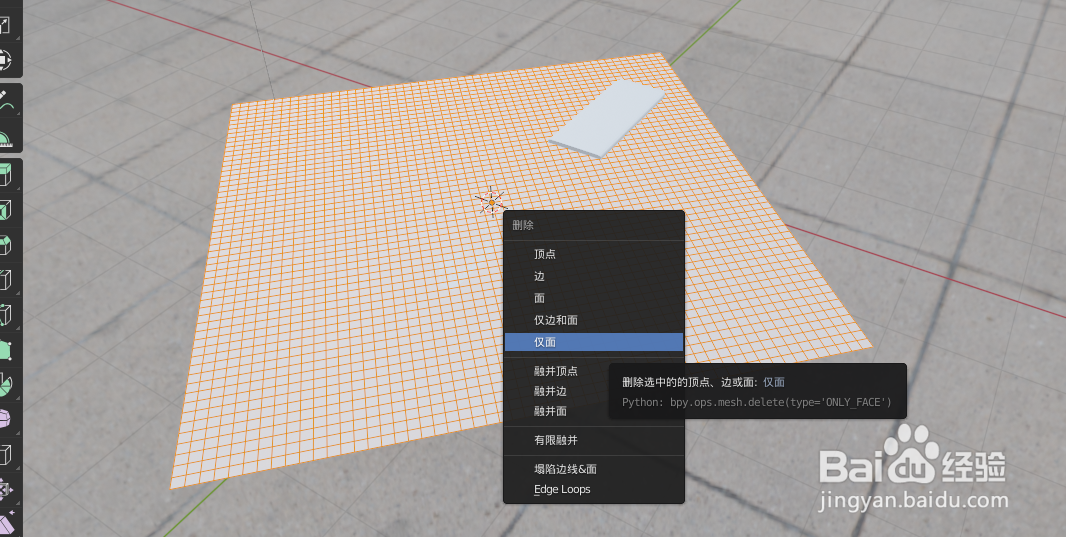Activate the Spin tool
Viewport: 1066px width, 537px height.
click(x=4, y=385)
